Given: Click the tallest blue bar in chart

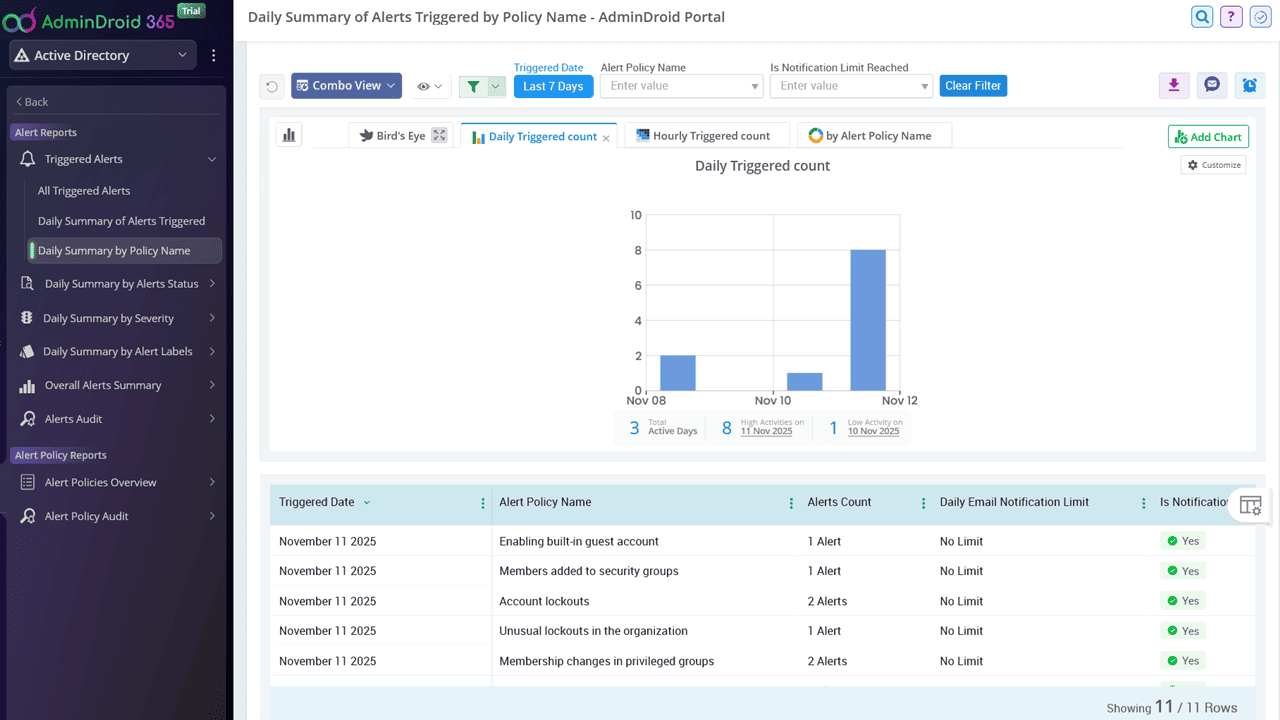Looking at the screenshot, I should 867,320.
